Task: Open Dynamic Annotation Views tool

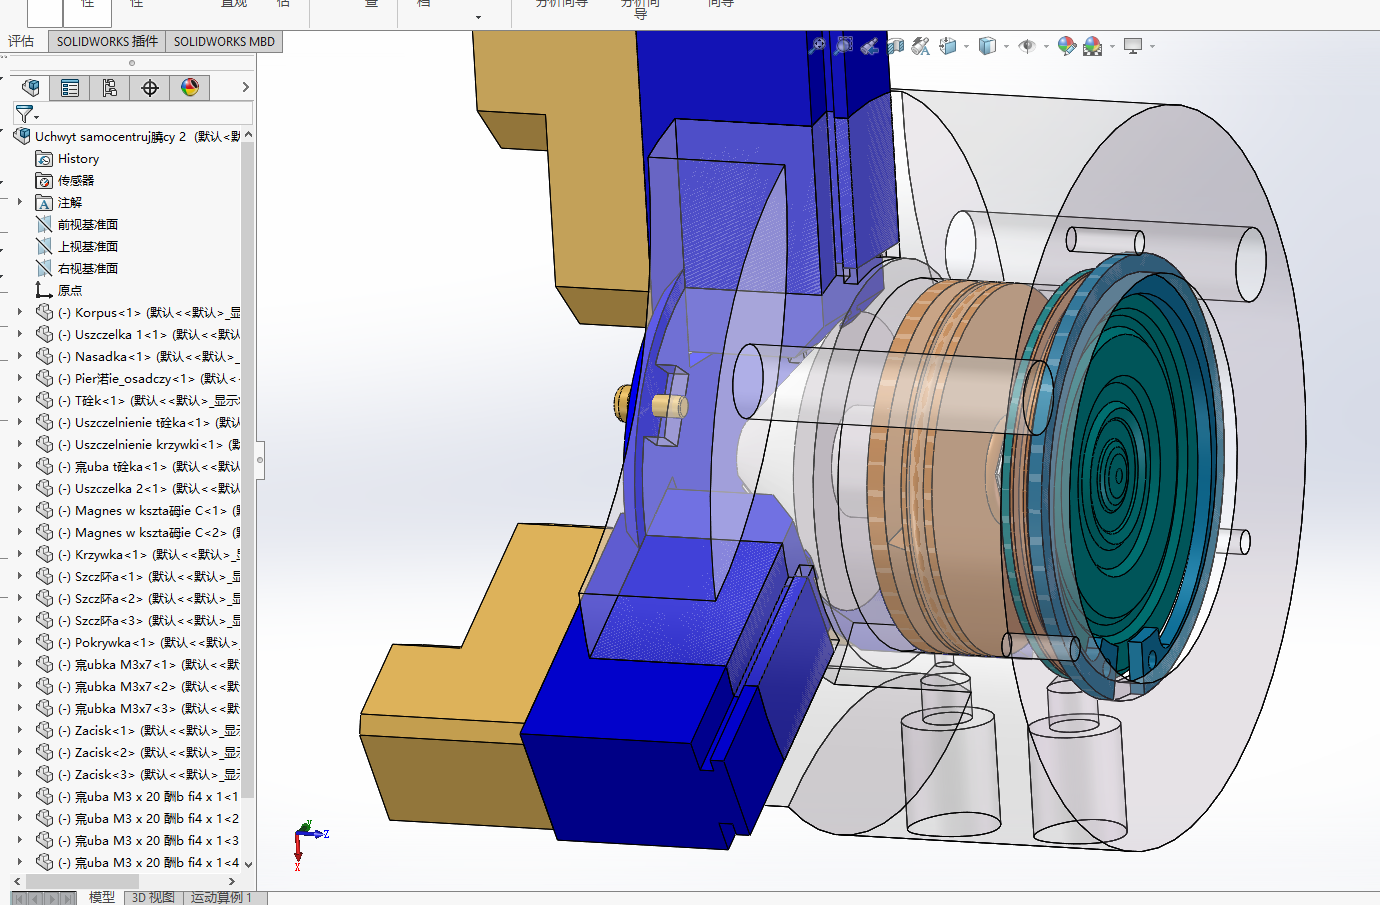Action: coord(921,45)
